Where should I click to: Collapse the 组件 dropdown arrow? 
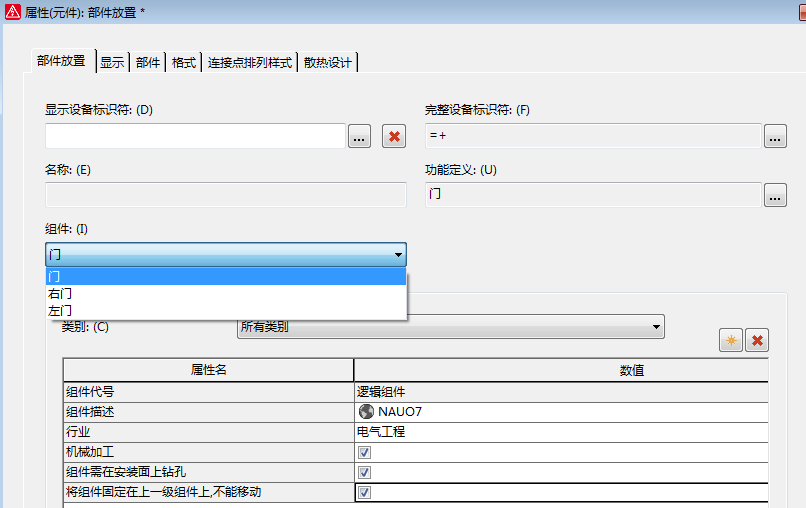[398, 255]
